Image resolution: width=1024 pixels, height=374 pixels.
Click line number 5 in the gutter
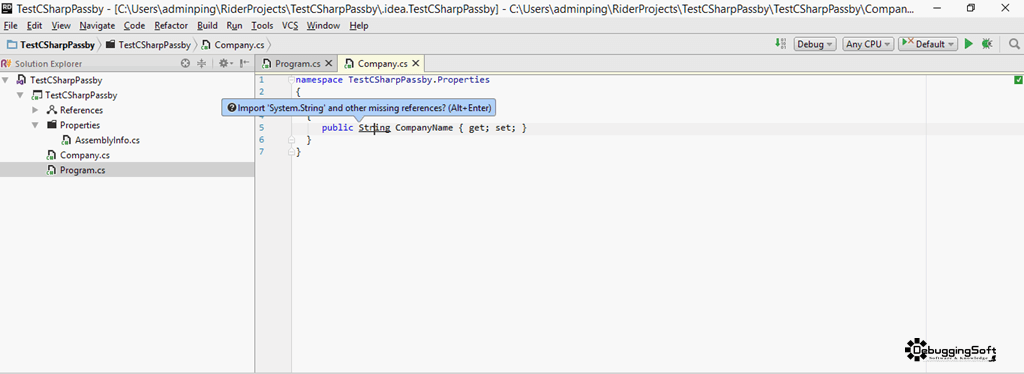[x=262, y=128]
